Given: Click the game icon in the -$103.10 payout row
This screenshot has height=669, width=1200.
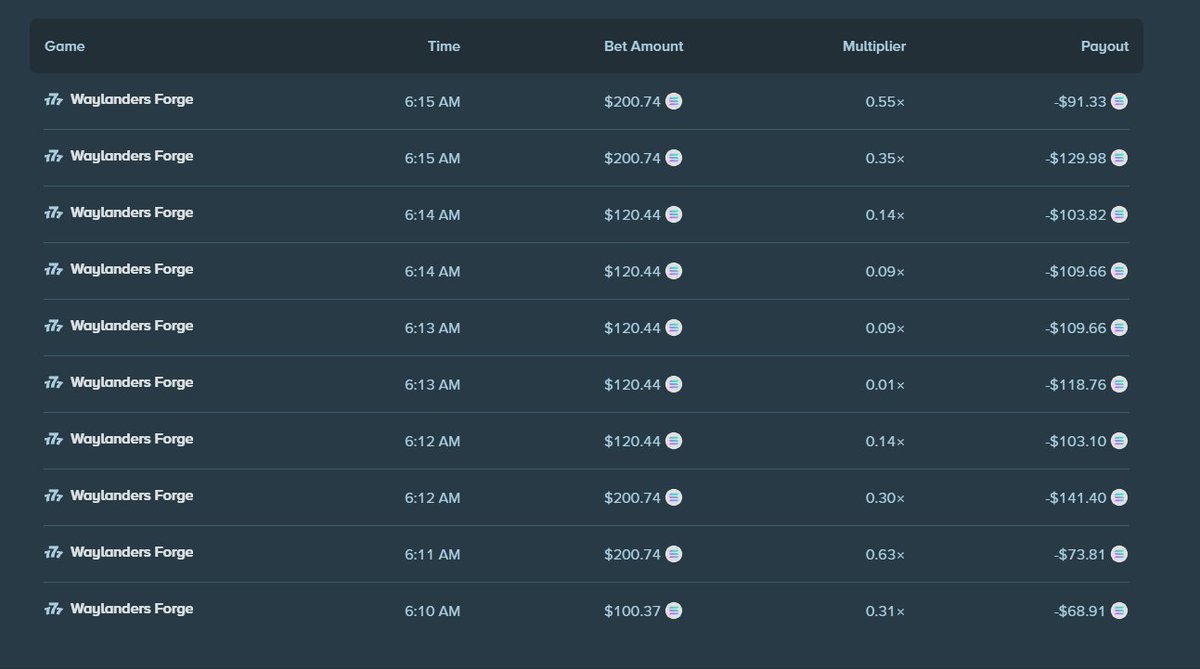Looking at the screenshot, I should coord(54,440).
